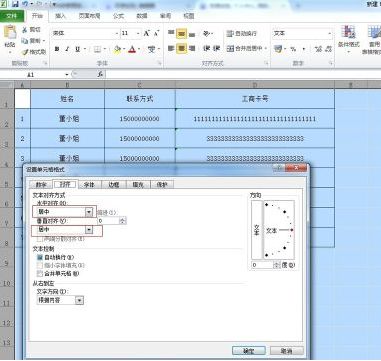The height and width of the screenshot is (361, 381).
Task: Switch to the 公式 Formulas tab
Action: coord(118,16)
